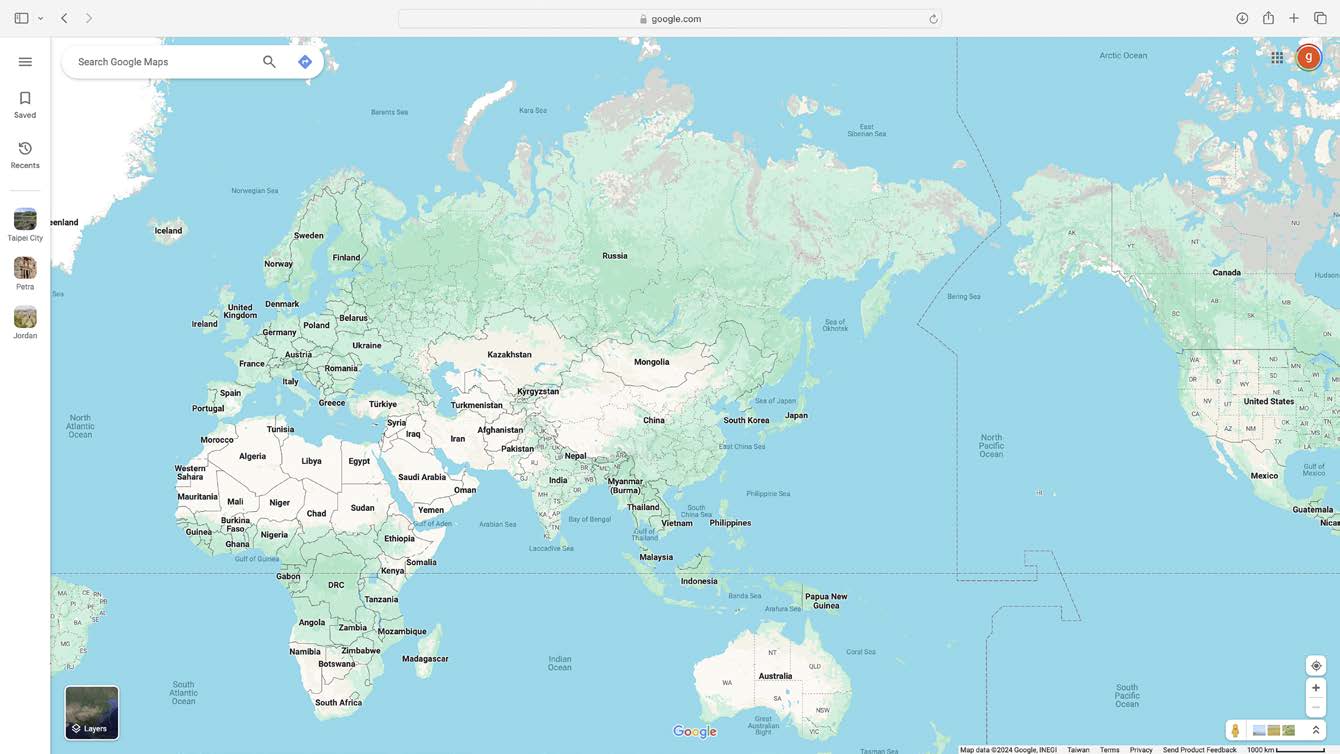Open the Google account avatar

[x=1308, y=58]
